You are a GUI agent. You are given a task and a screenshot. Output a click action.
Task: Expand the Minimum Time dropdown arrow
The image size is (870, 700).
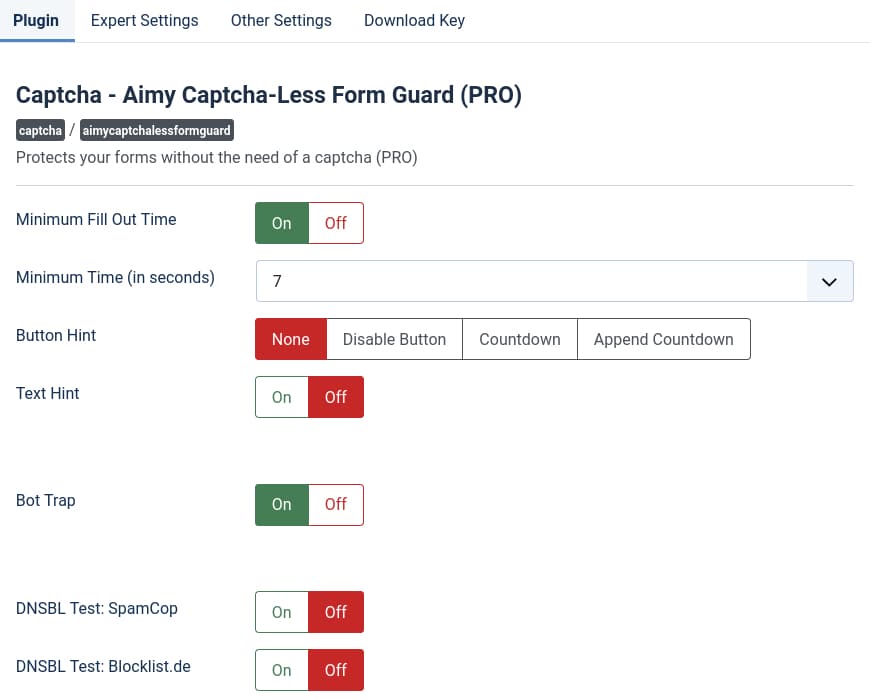coord(829,282)
